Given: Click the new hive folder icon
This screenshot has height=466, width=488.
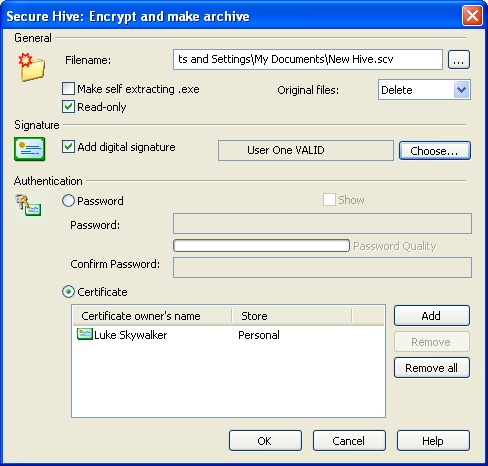Looking at the screenshot, I should click(31, 67).
